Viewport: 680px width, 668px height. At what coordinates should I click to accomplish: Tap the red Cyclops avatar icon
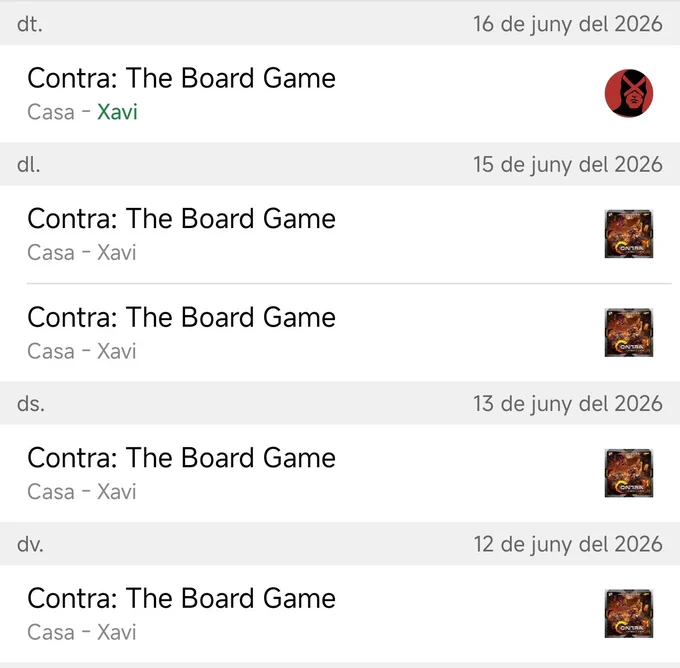coord(628,93)
